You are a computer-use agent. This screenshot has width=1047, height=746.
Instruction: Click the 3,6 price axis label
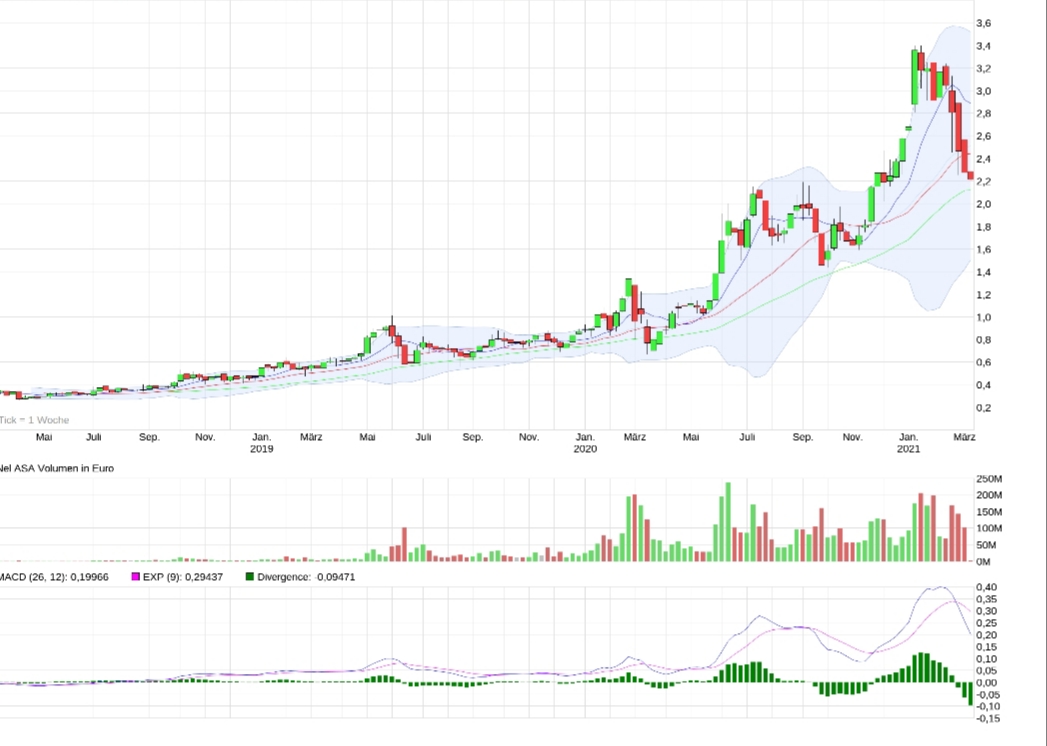click(983, 23)
